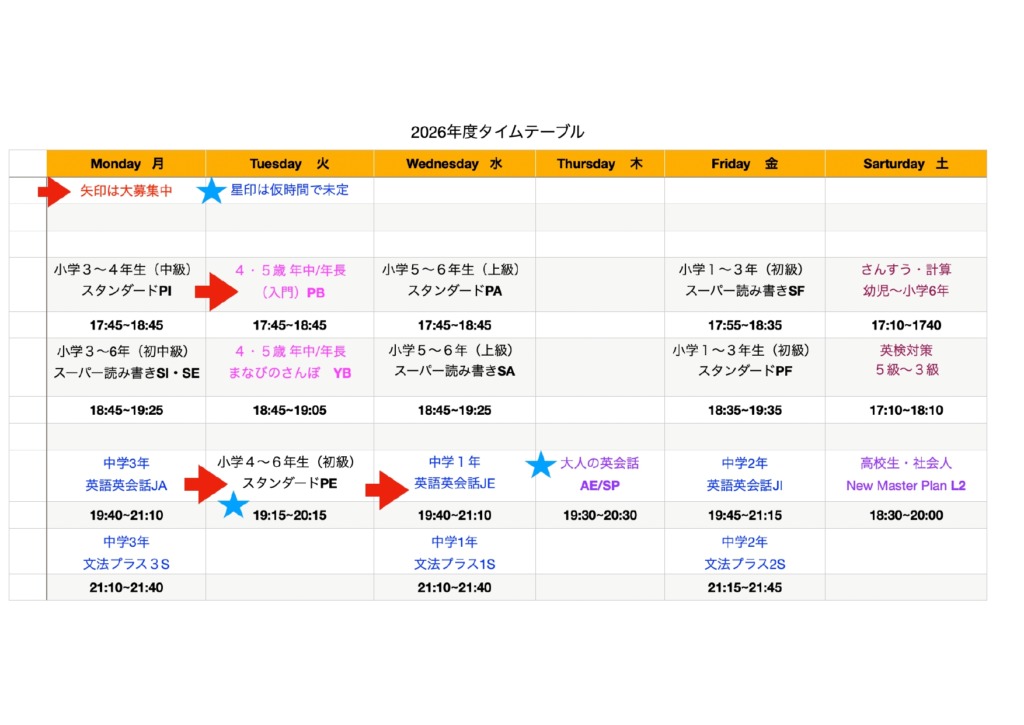Image resolution: width=1024 pixels, height=725 pixels.
Task: Click the blue star beside 星印は仮時間で未定
Action: pos(211,191)
